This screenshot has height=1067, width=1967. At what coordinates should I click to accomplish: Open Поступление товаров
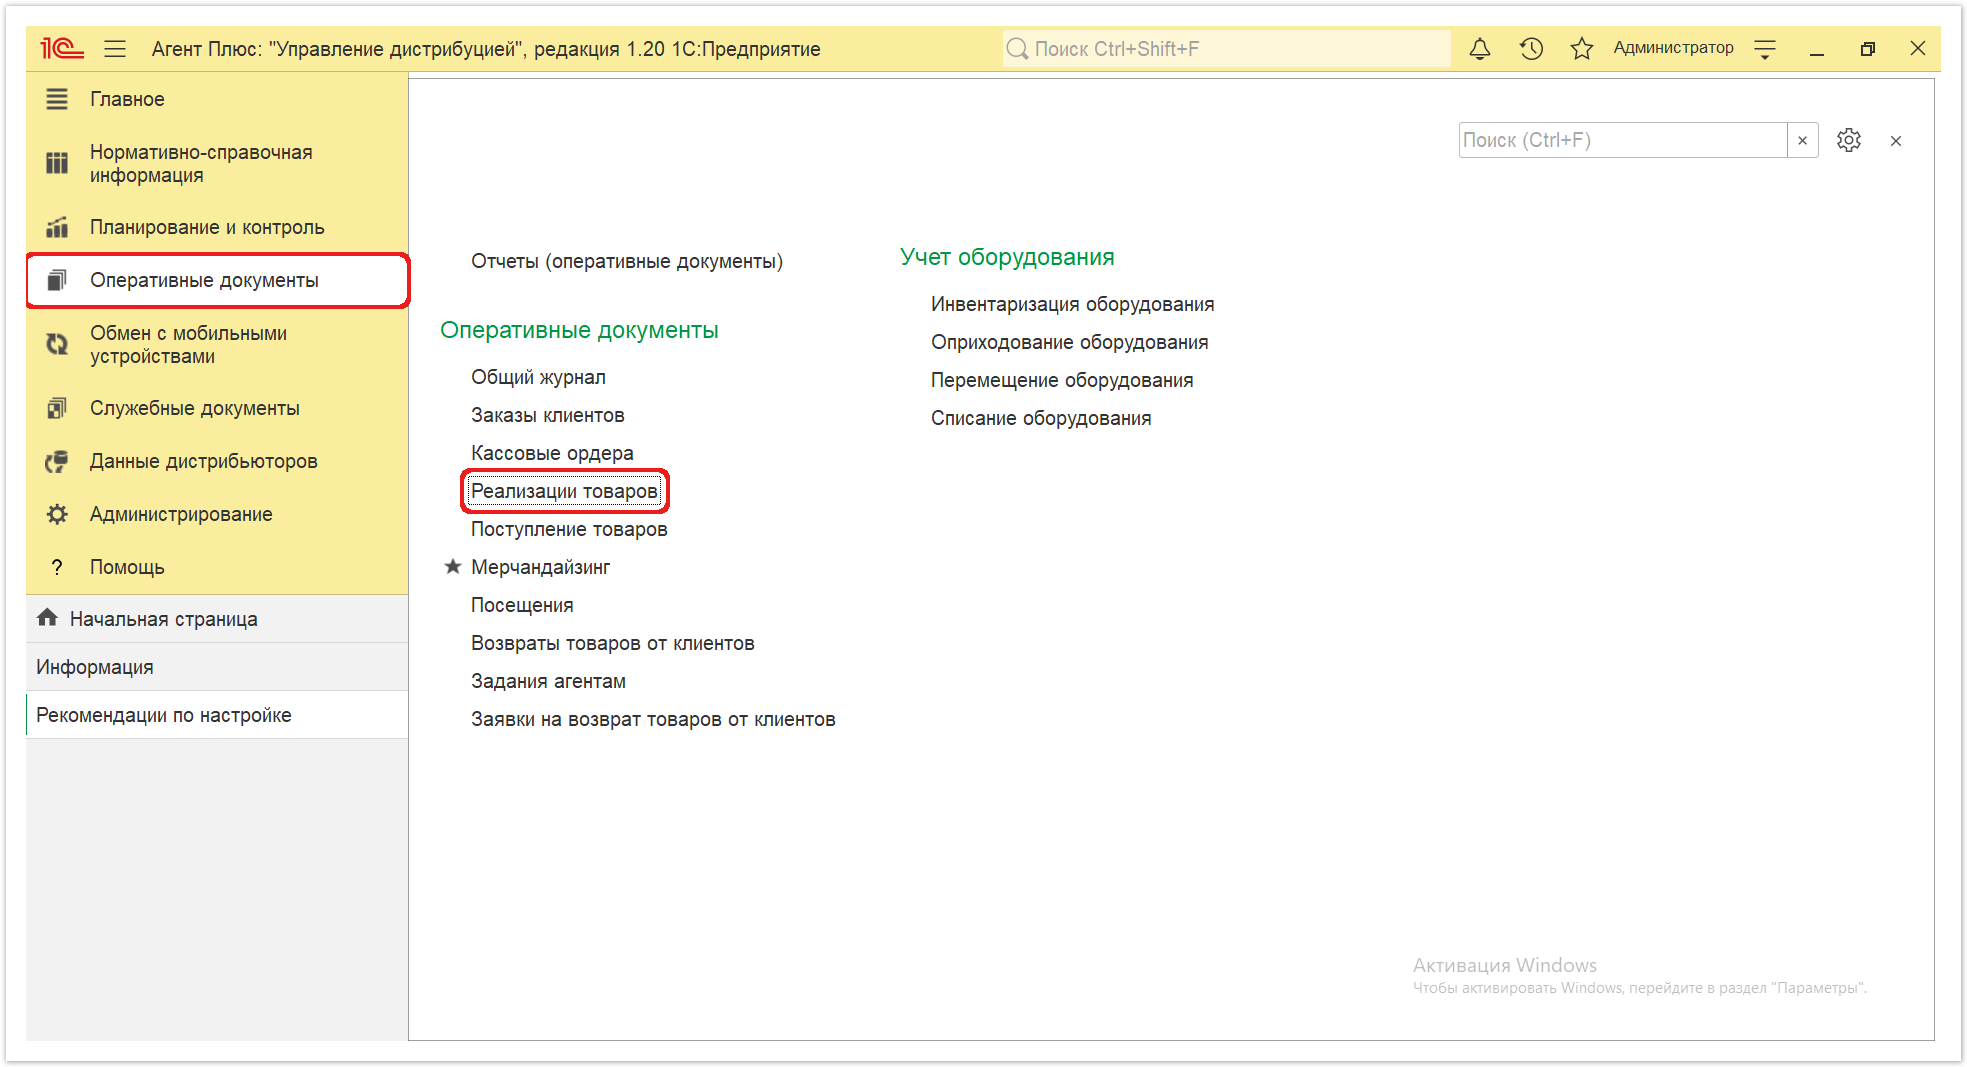click(569, 529)
